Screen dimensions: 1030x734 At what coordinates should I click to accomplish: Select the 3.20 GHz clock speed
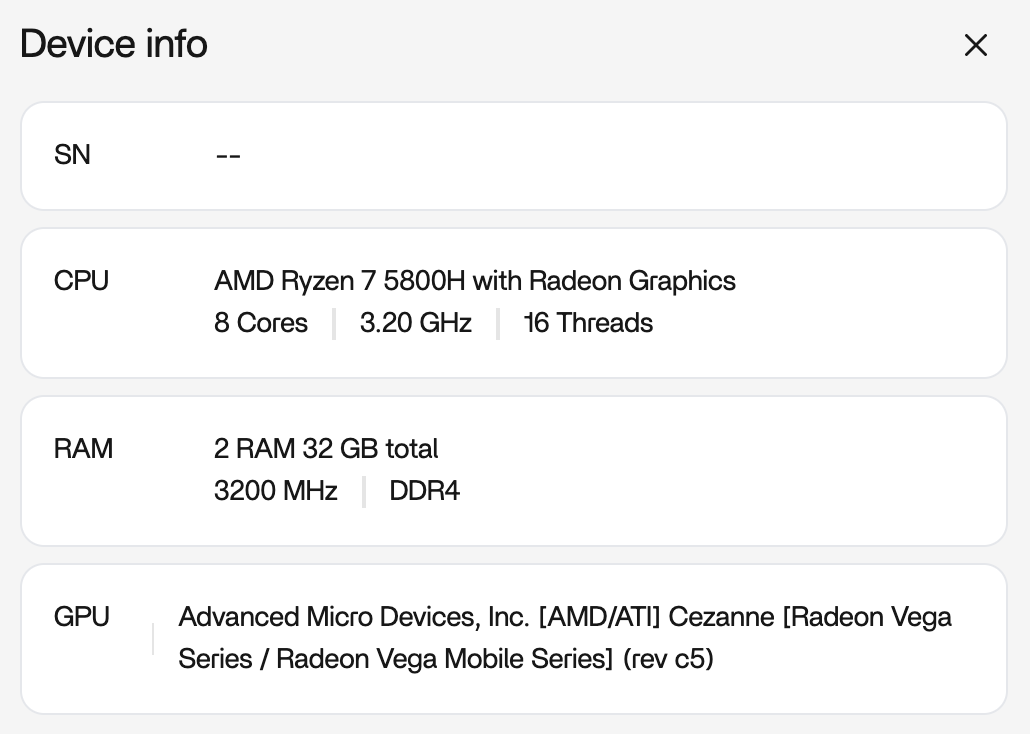coord(415,323)
